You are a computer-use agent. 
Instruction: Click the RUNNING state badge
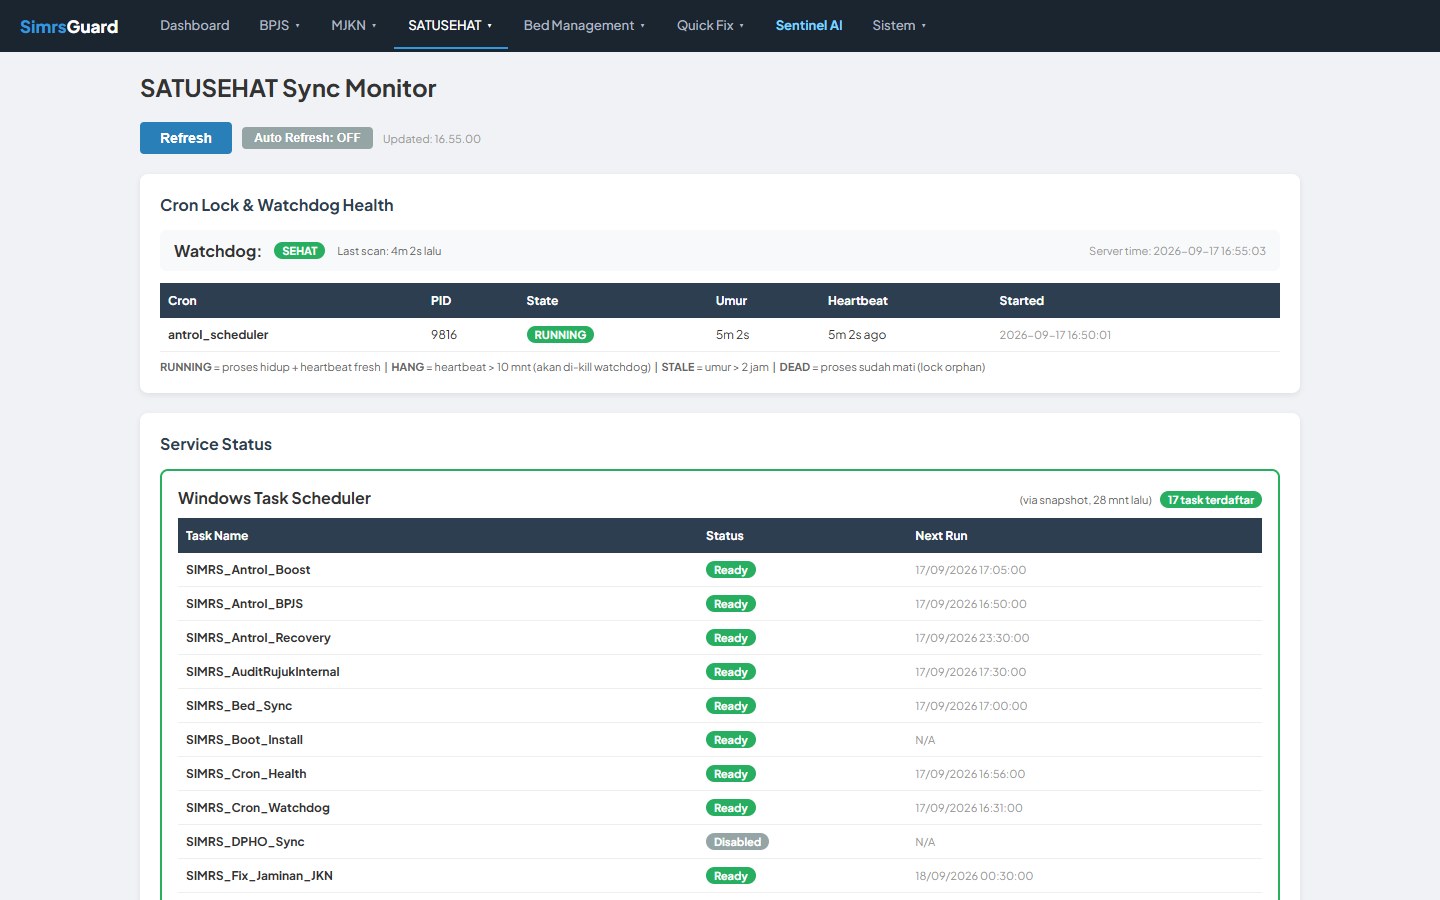[x=560, y=335]
